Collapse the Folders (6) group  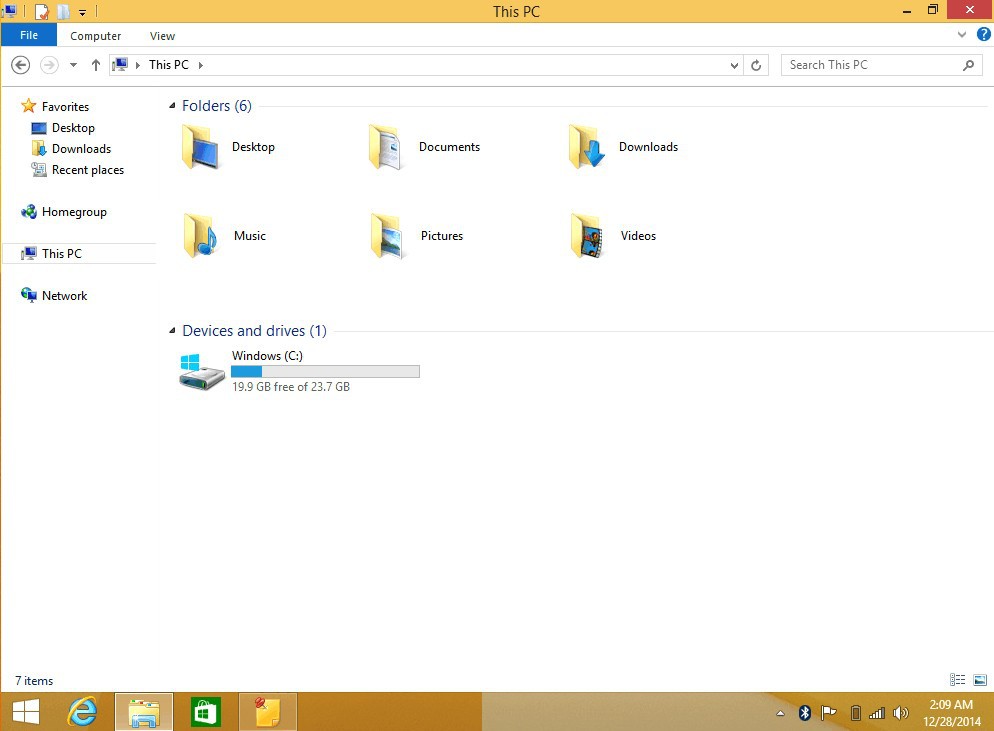click(172, 106)
